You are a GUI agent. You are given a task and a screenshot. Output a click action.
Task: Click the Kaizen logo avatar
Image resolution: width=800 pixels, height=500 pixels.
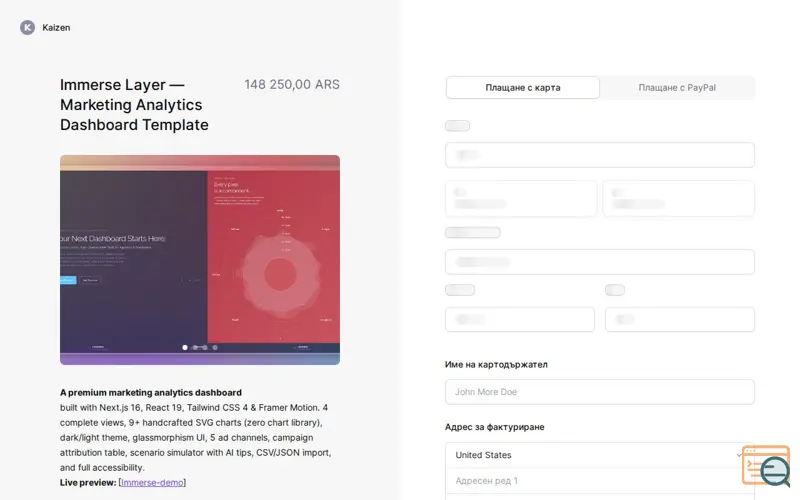point(28,28)
